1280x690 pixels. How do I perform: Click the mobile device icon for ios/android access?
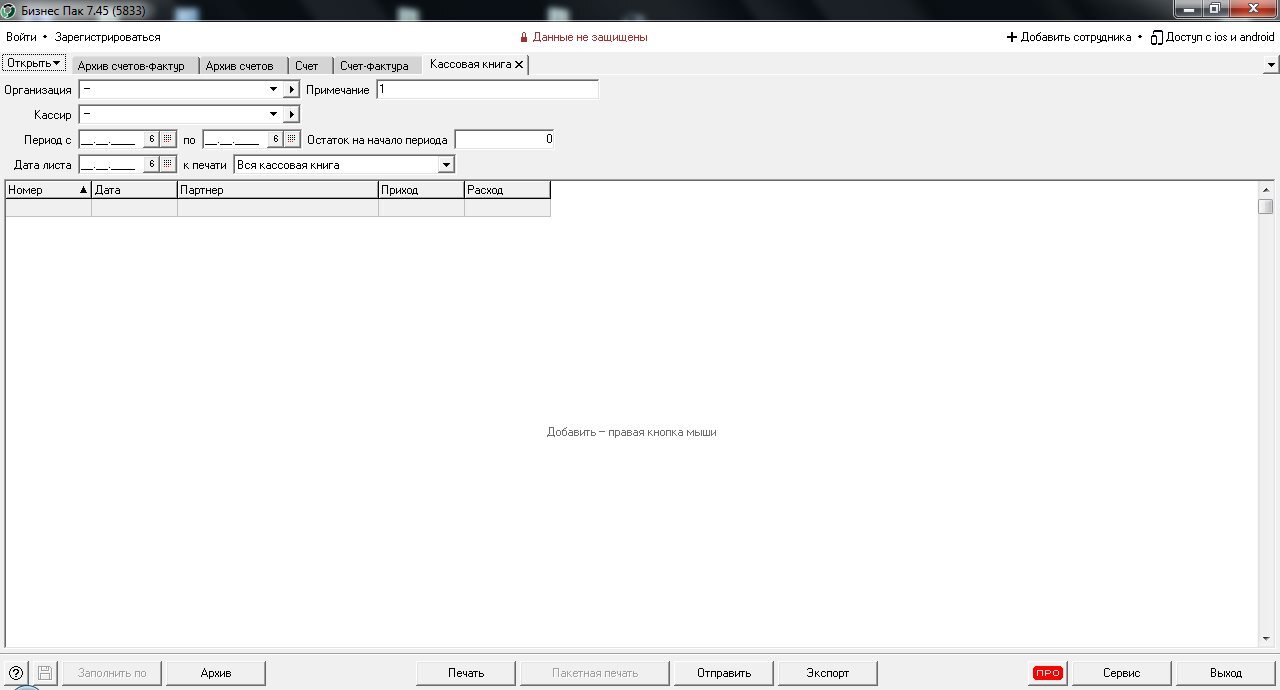[1157, 37]
